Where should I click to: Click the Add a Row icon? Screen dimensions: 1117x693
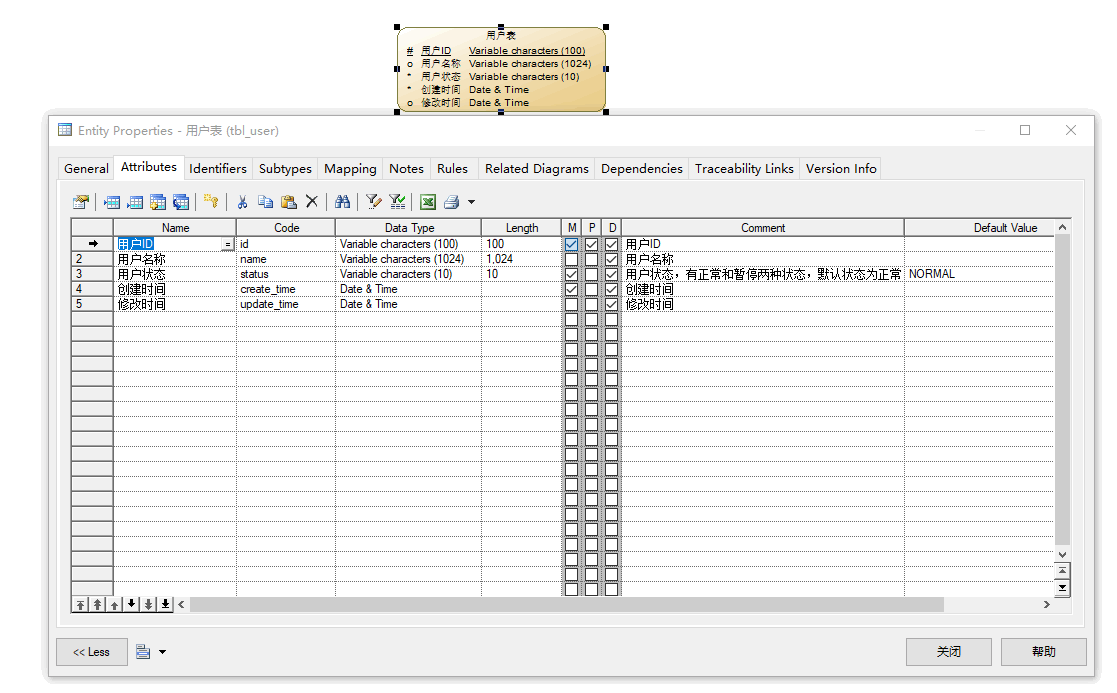pos(135,202)
